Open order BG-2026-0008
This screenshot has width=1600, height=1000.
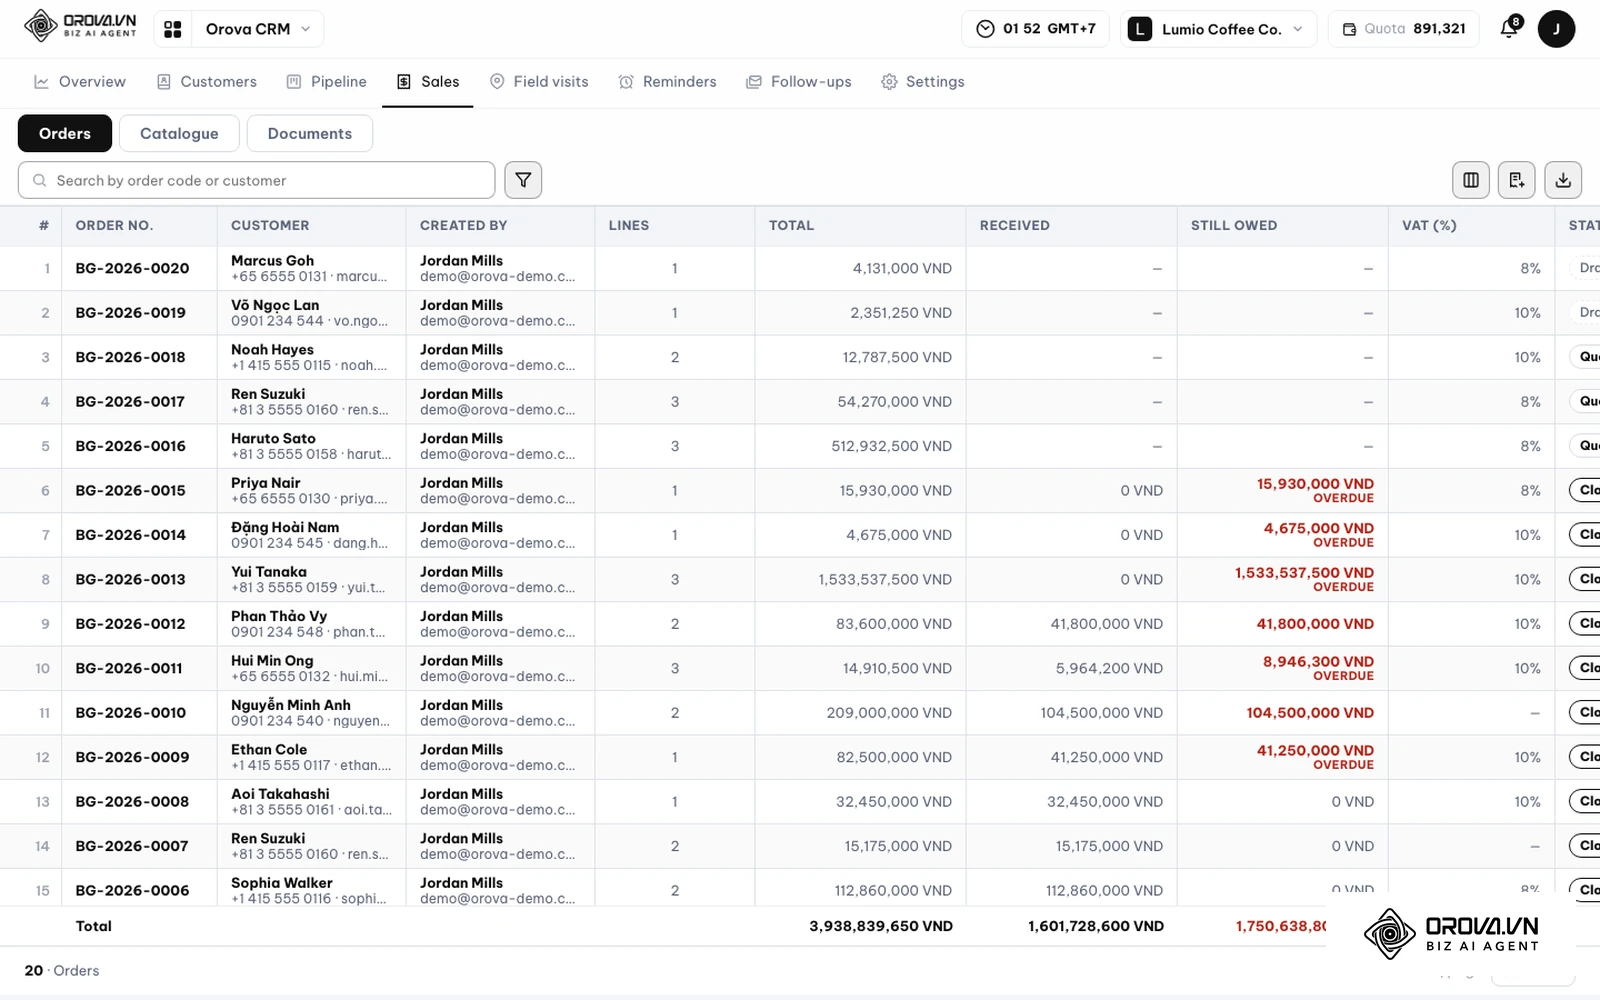132,802
